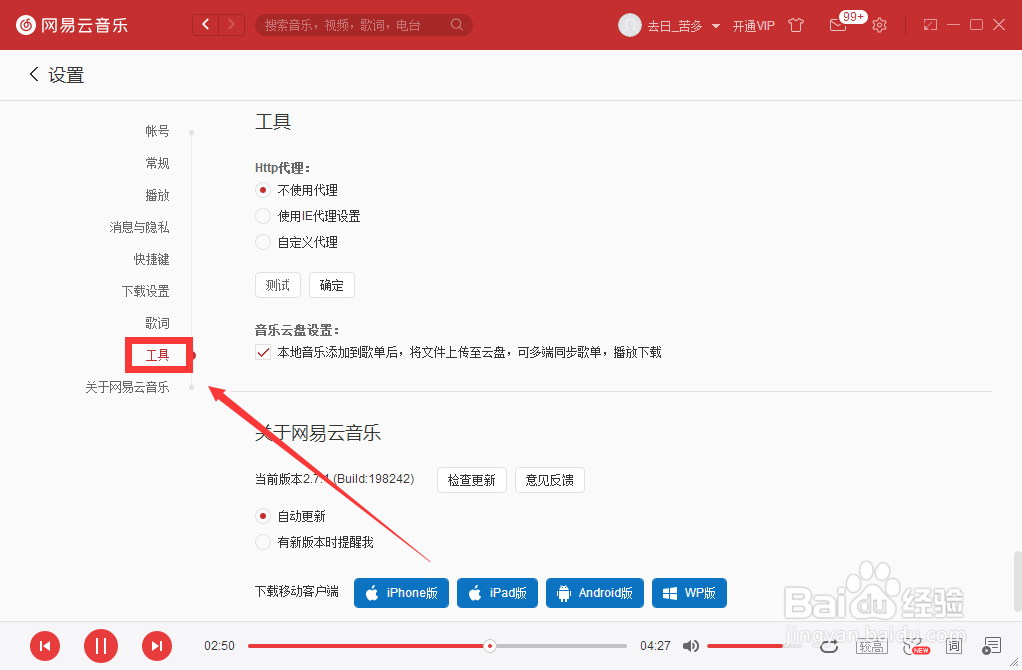Select 自定义代理 radio option
Viewport: 1022px width, 670px height.
pyautogui.click(x=263, y=242)
